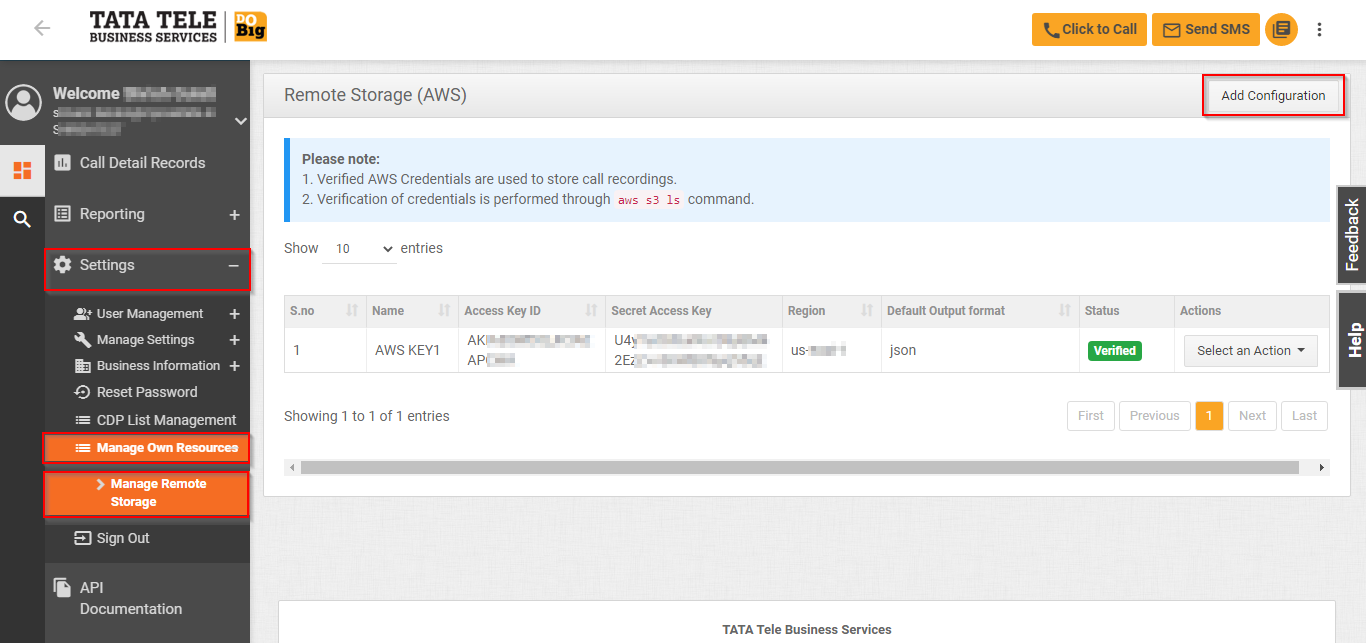Open the TATA Tele Business Services logo
Image resolution: width=1366 pixels, height=643 pixels.
[x=178, y=27]
